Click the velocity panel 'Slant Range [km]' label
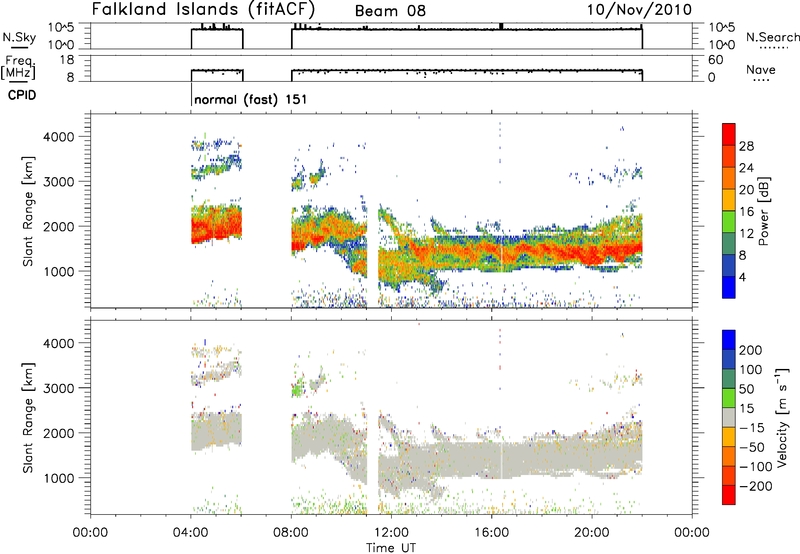Screen dimensions: 800x554 coord(28,418)
